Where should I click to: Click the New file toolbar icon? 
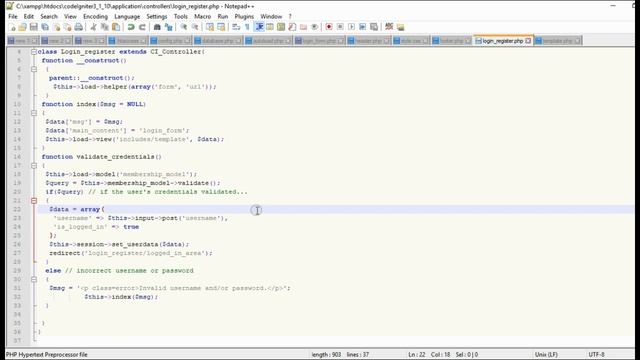[x=12, y=27]
